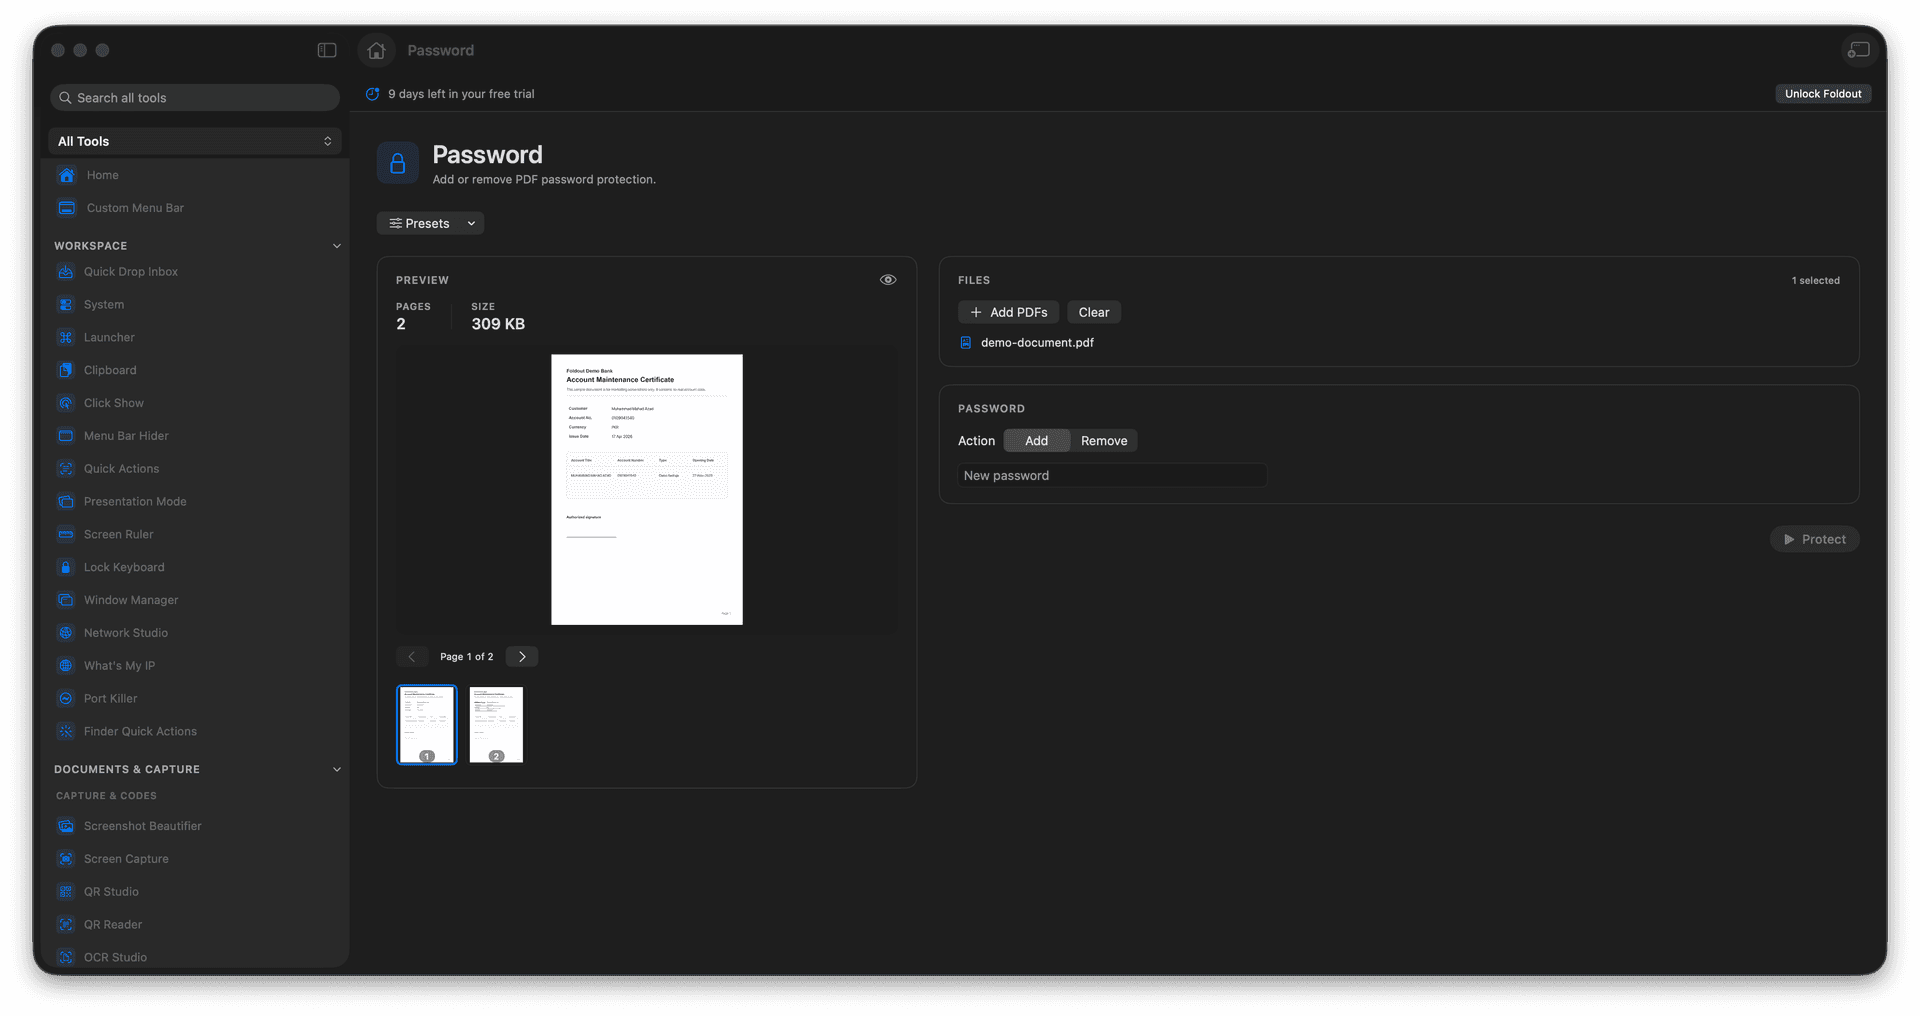Screen dimensions: 1920x1016
Task: Open the OCR Studio icon
Action: coord(66,957)
